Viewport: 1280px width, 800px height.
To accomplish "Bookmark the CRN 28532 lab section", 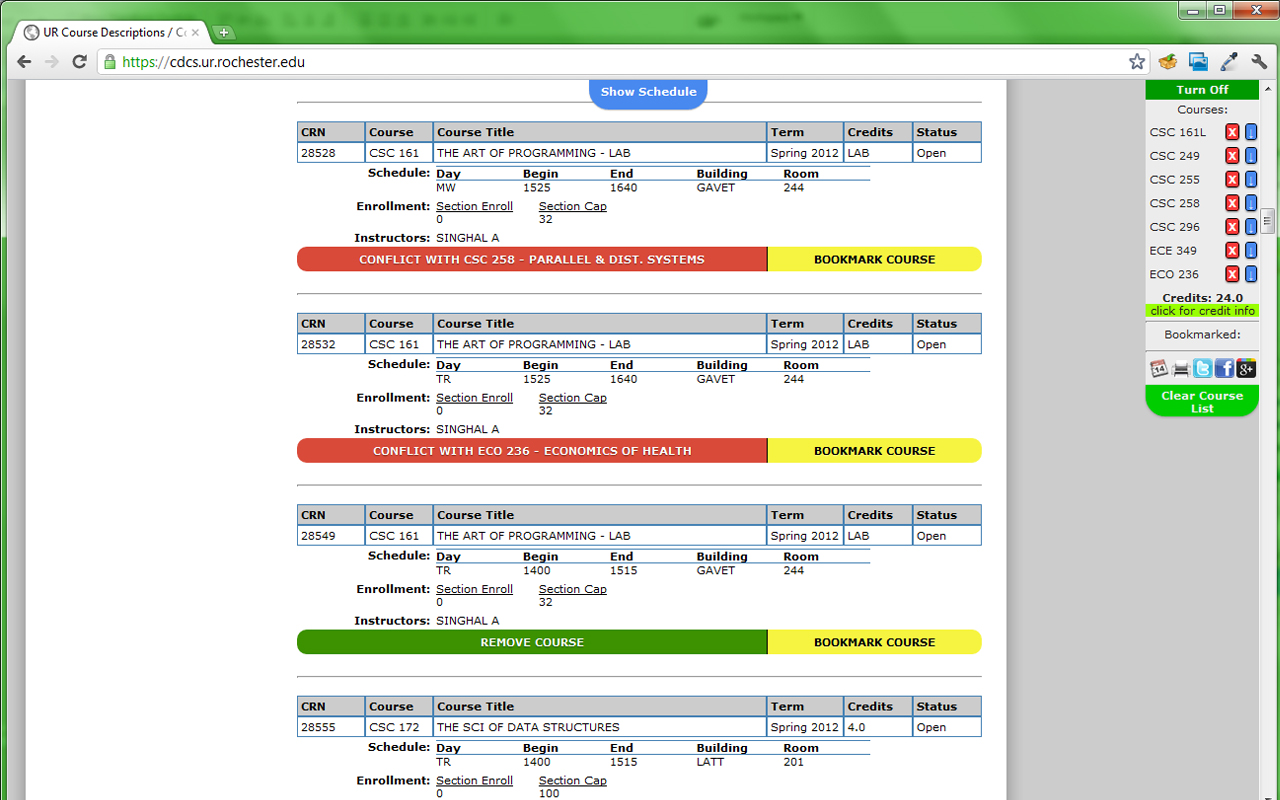I will [874, 450].
